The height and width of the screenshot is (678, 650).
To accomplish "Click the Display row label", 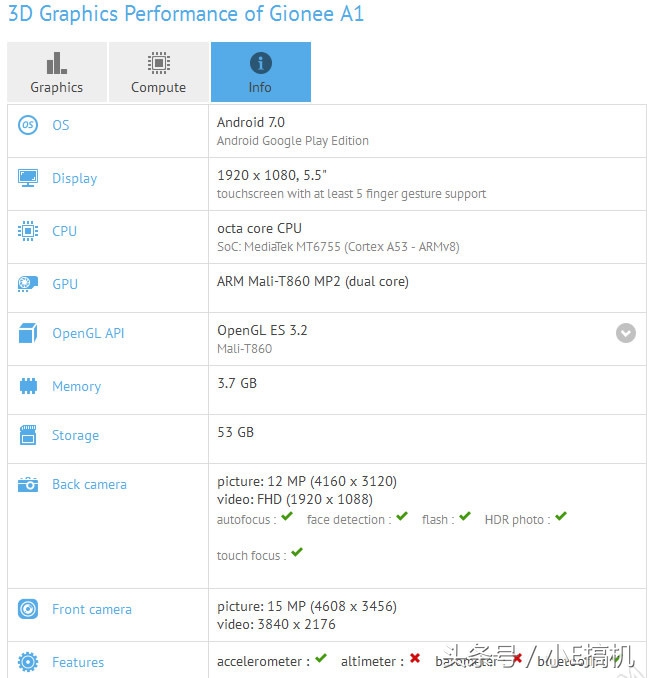I will (74, 178).
